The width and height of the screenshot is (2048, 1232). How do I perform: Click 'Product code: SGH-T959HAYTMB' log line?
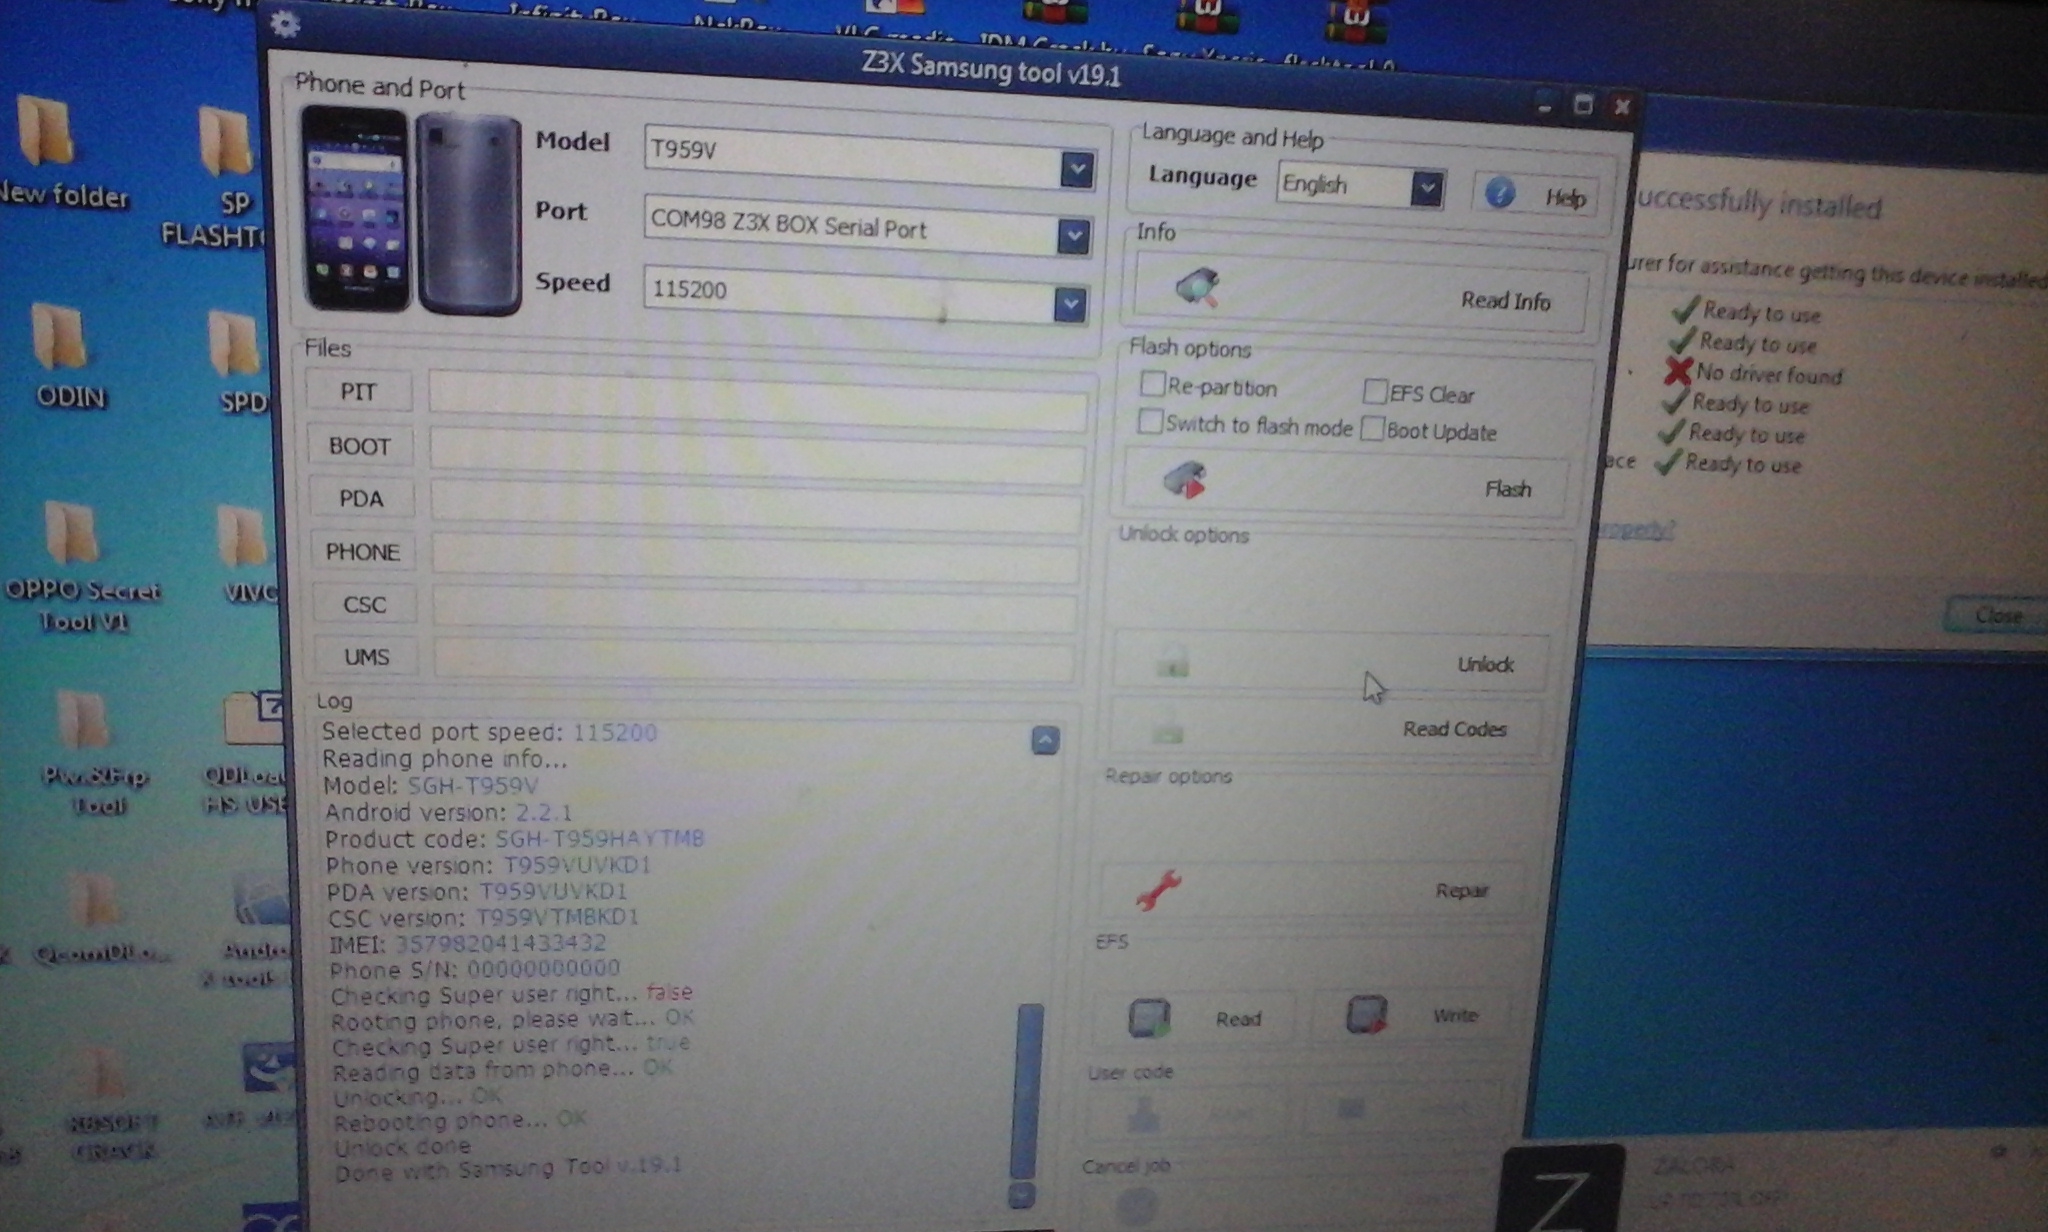pyautogui.click(x=515, y=839)
